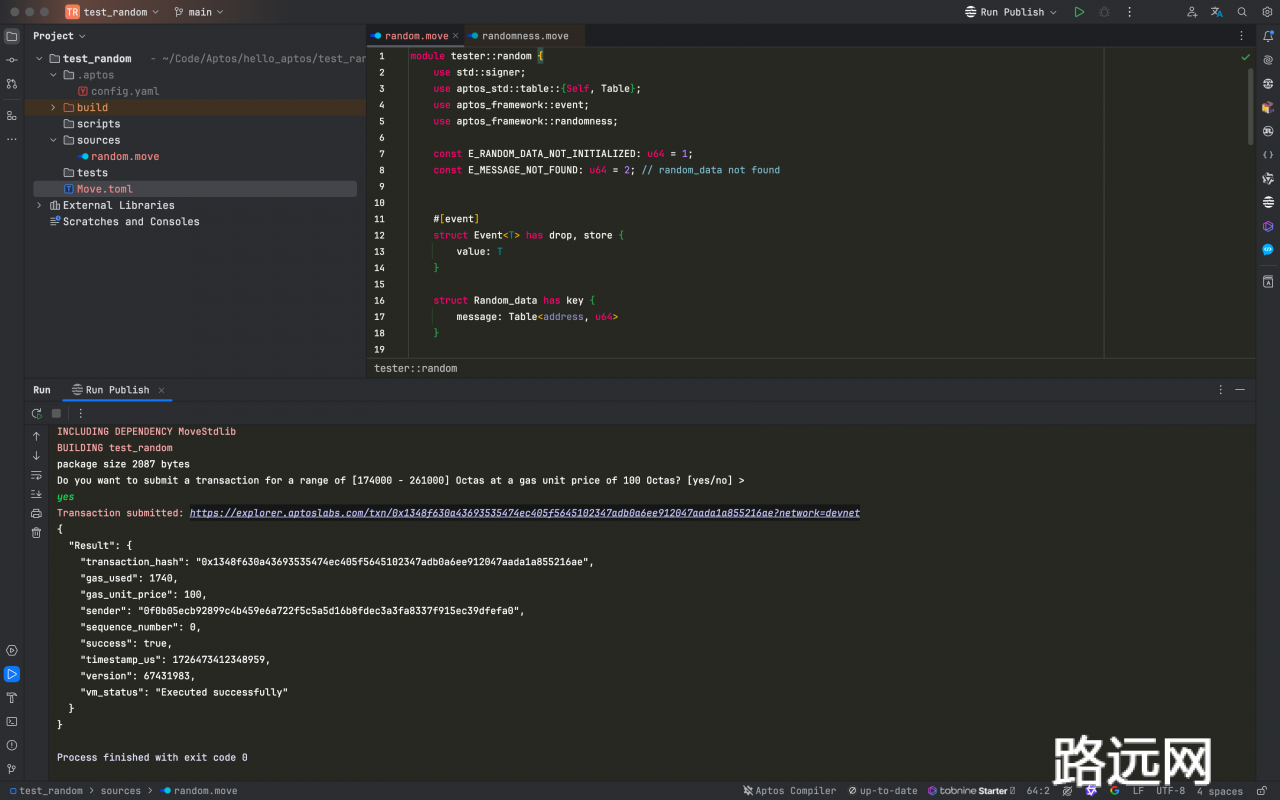The height and width of the screenshot is (800, 1280).
Task: Run the Run Publish configuration with green play
Action: [1079, 12]
